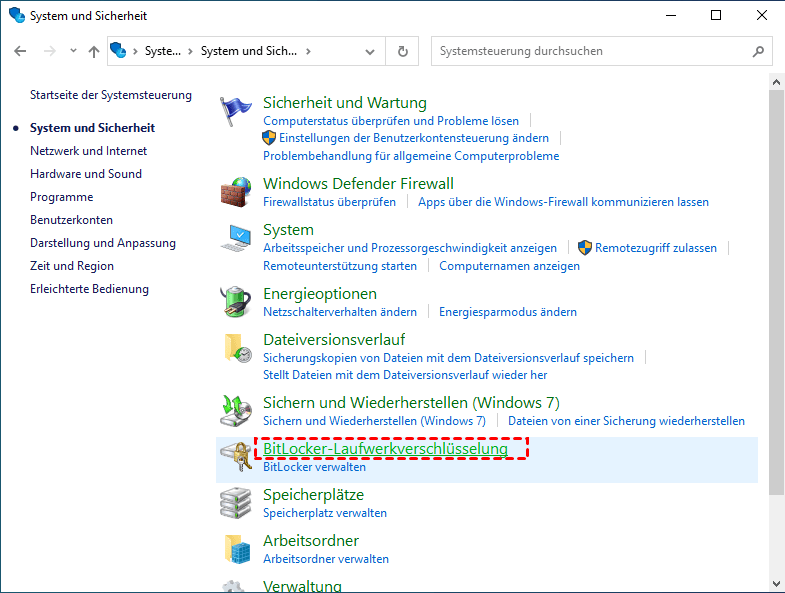Go back with the back arrow

(x=20, y=51)
